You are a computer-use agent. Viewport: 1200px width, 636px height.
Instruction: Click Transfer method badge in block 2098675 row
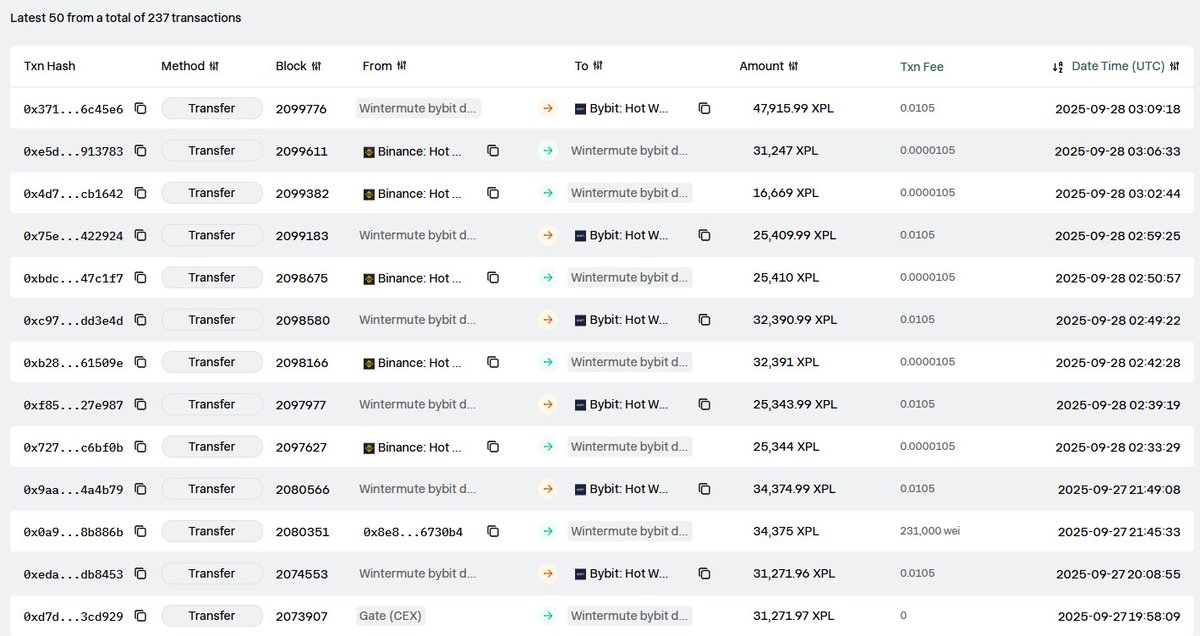[212, 277]
